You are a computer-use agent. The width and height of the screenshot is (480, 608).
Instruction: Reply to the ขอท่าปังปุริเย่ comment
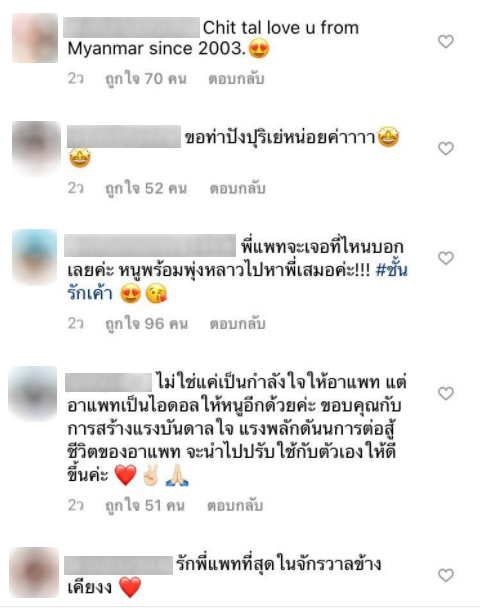[x=237, y=188]
